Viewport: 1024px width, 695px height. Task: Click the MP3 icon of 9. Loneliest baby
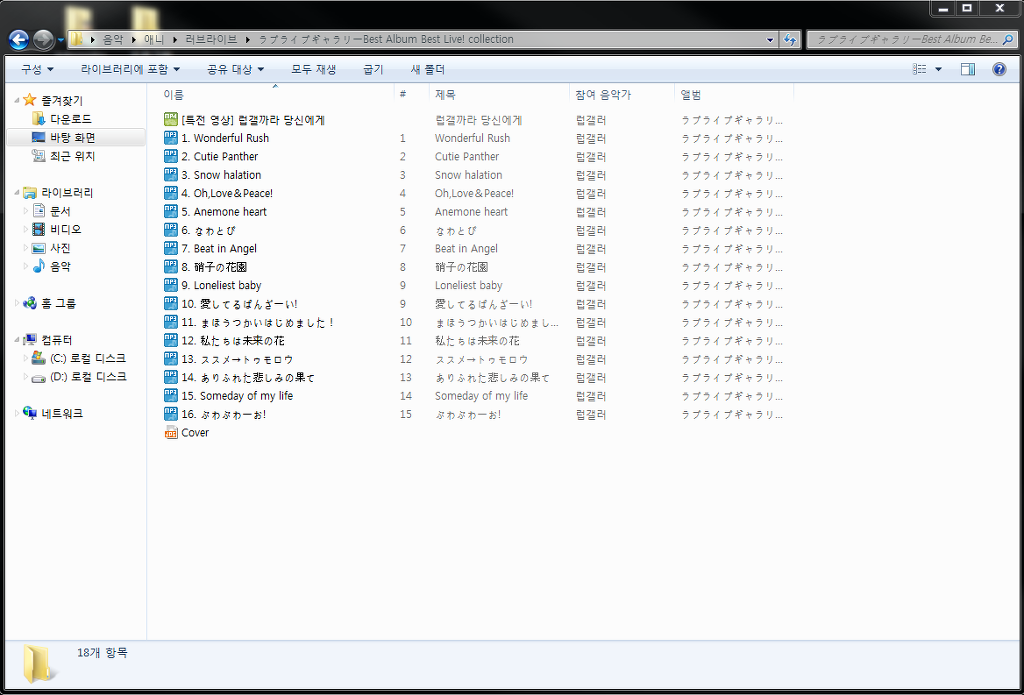pyautogui.click(x=170, y=284)
